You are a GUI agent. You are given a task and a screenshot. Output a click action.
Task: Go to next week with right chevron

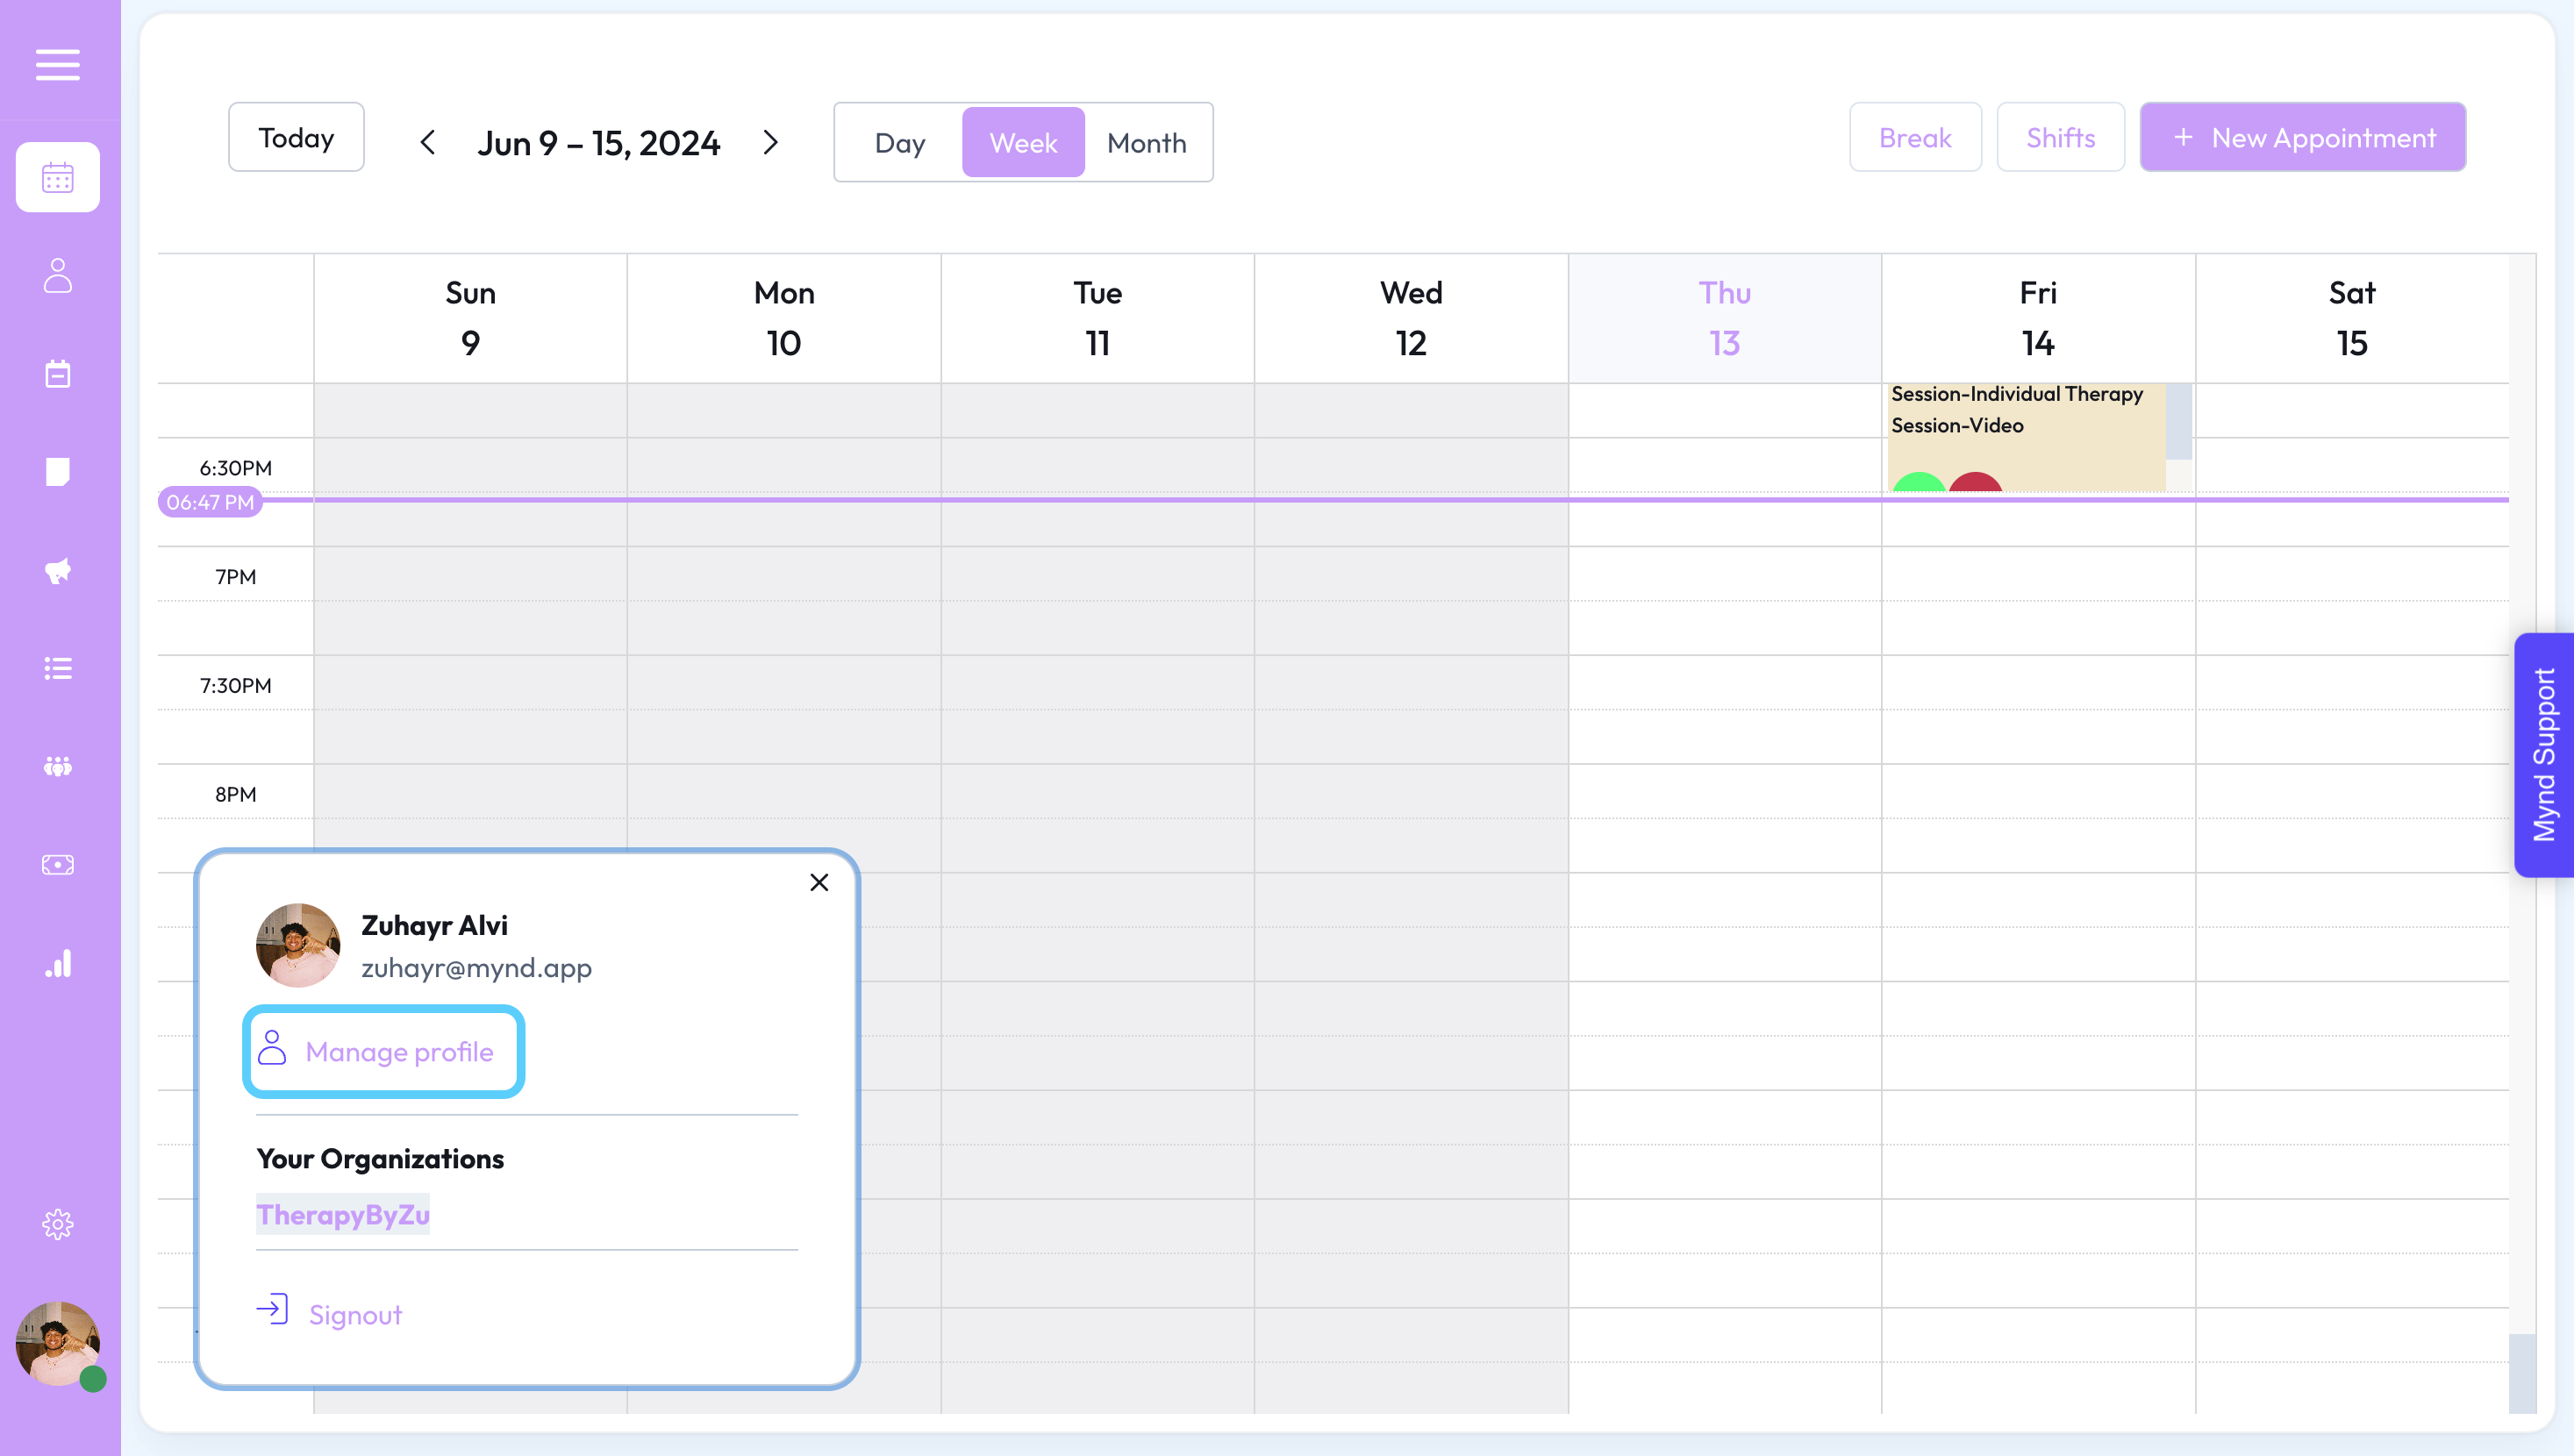coord(770,142)
